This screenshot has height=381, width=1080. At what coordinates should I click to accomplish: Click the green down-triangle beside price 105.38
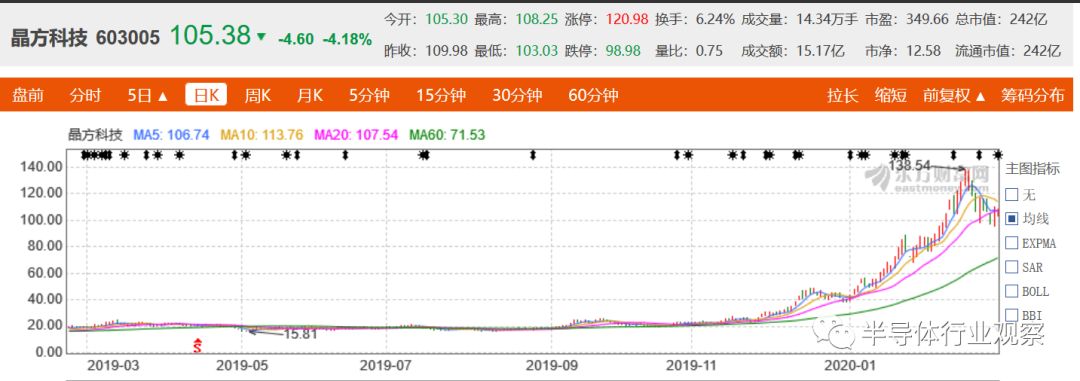261,37
